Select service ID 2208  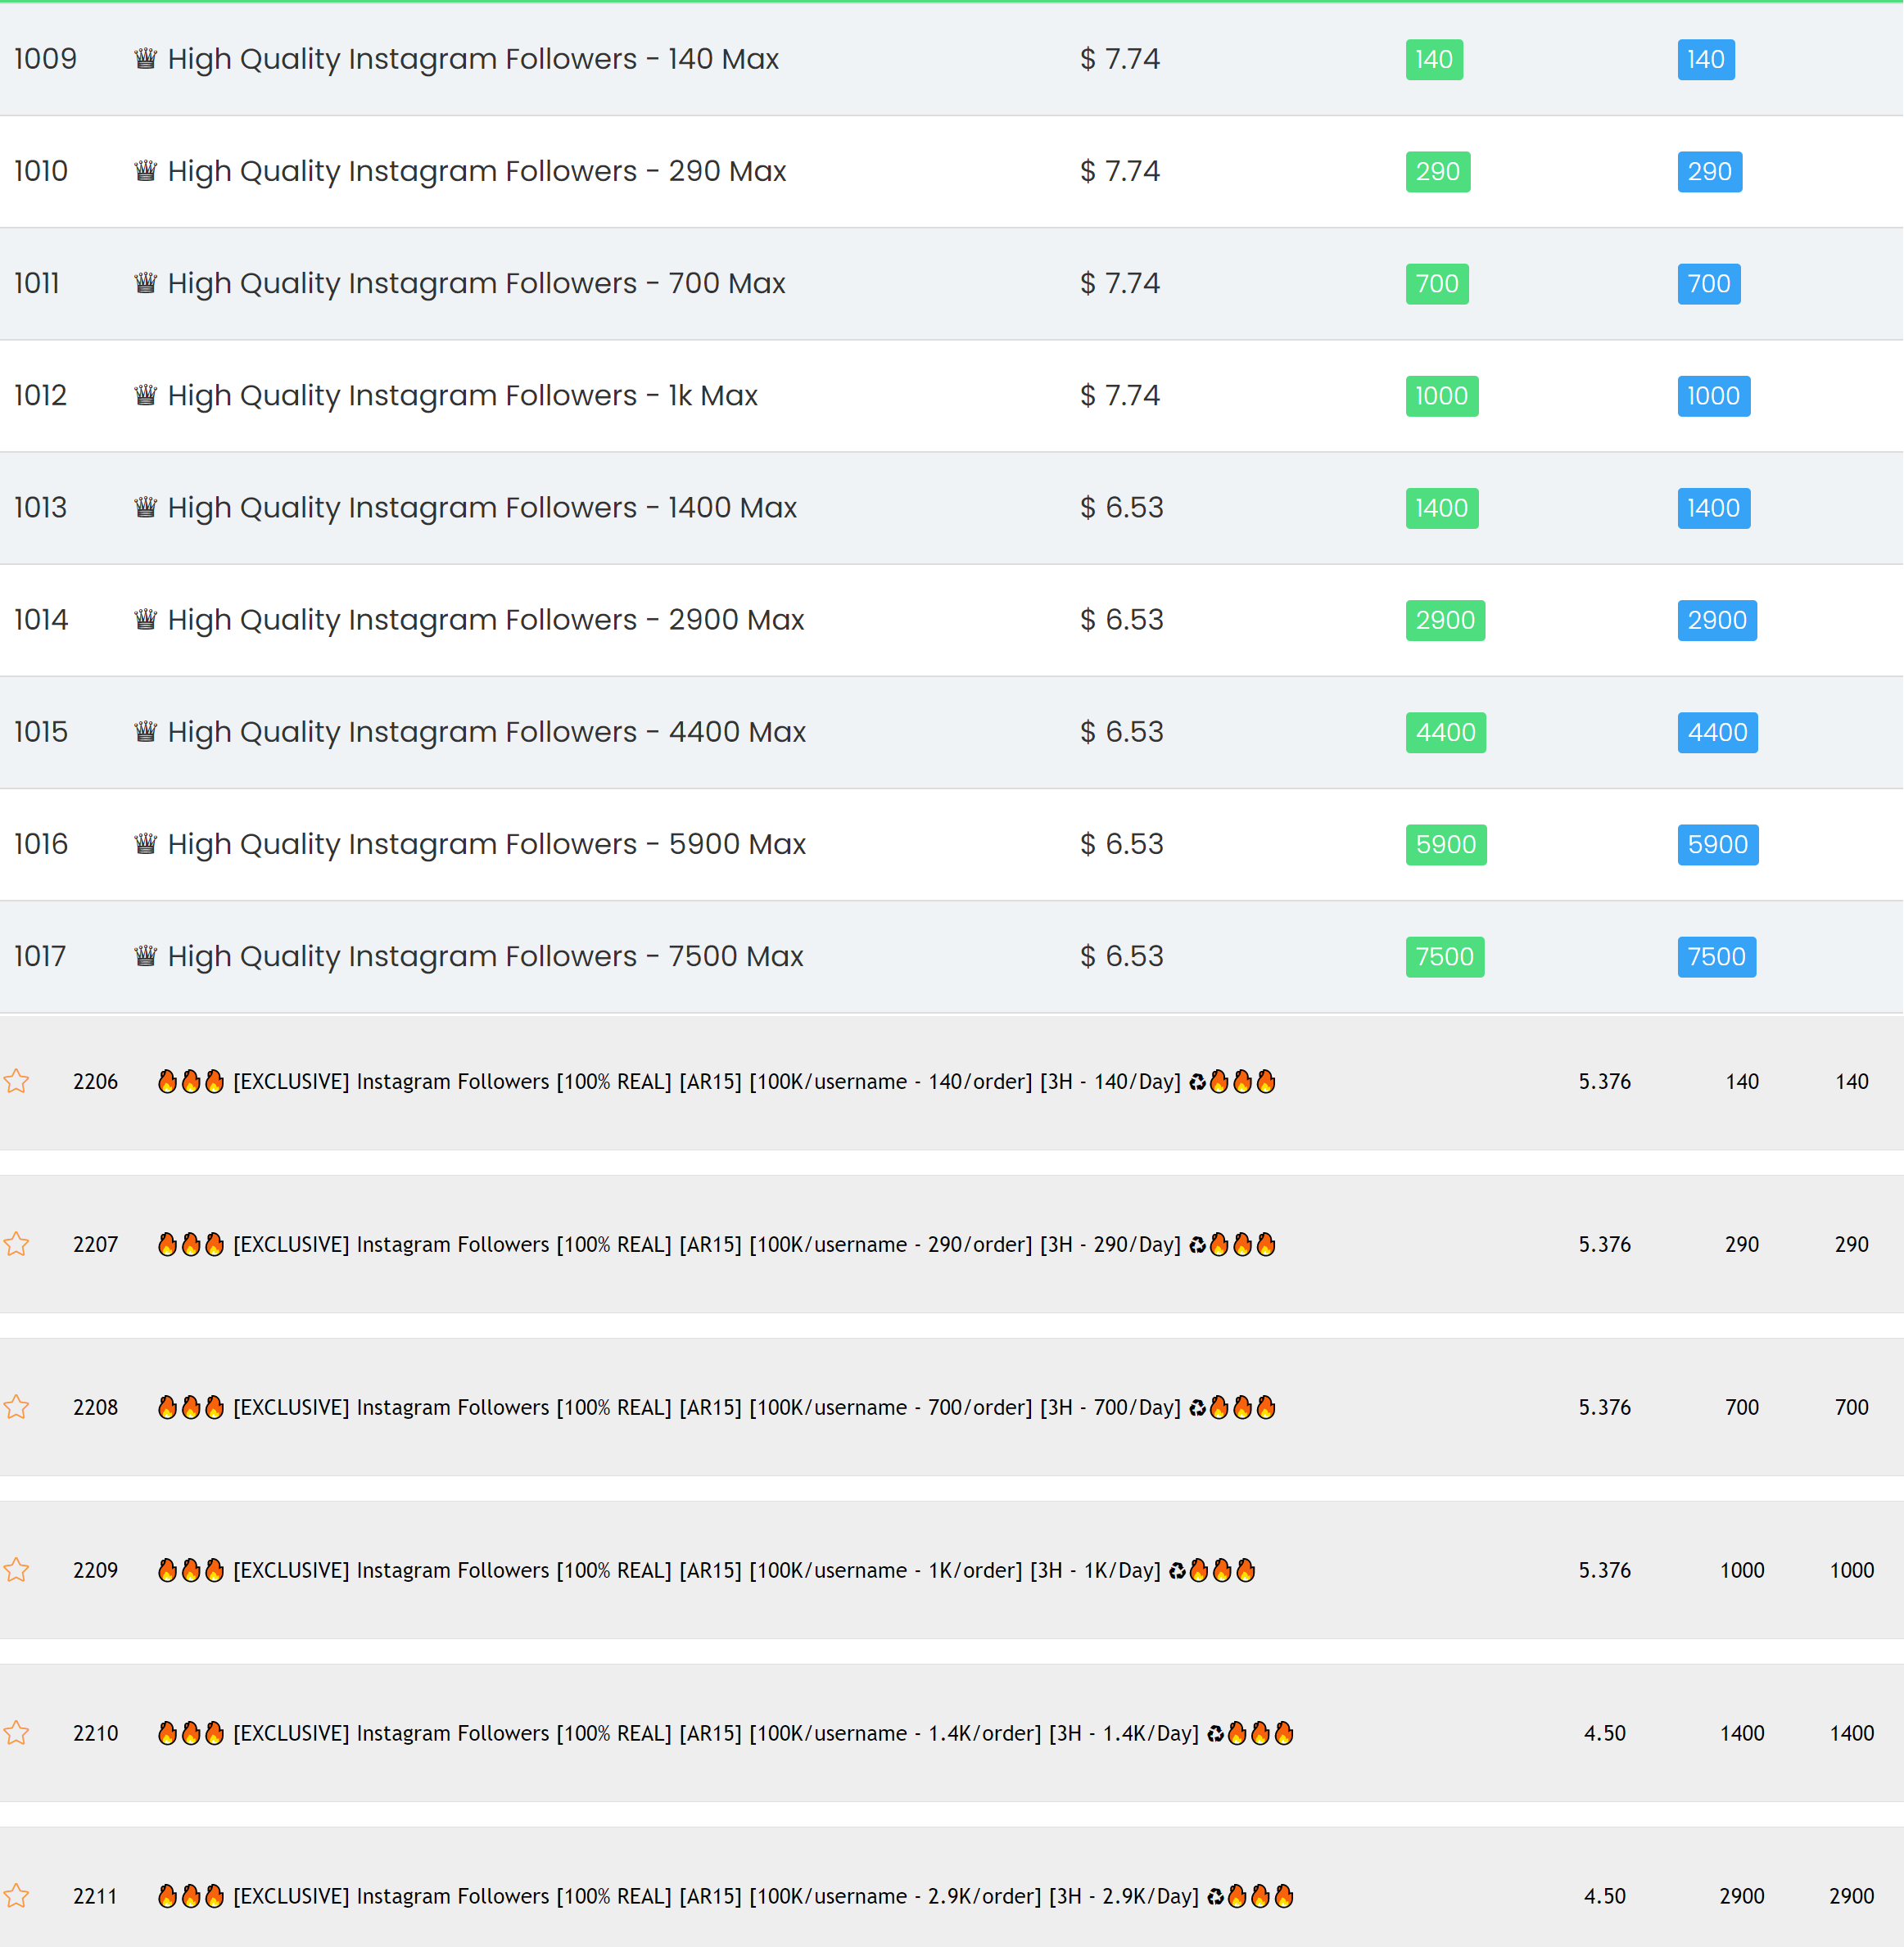click(95, 1407)
